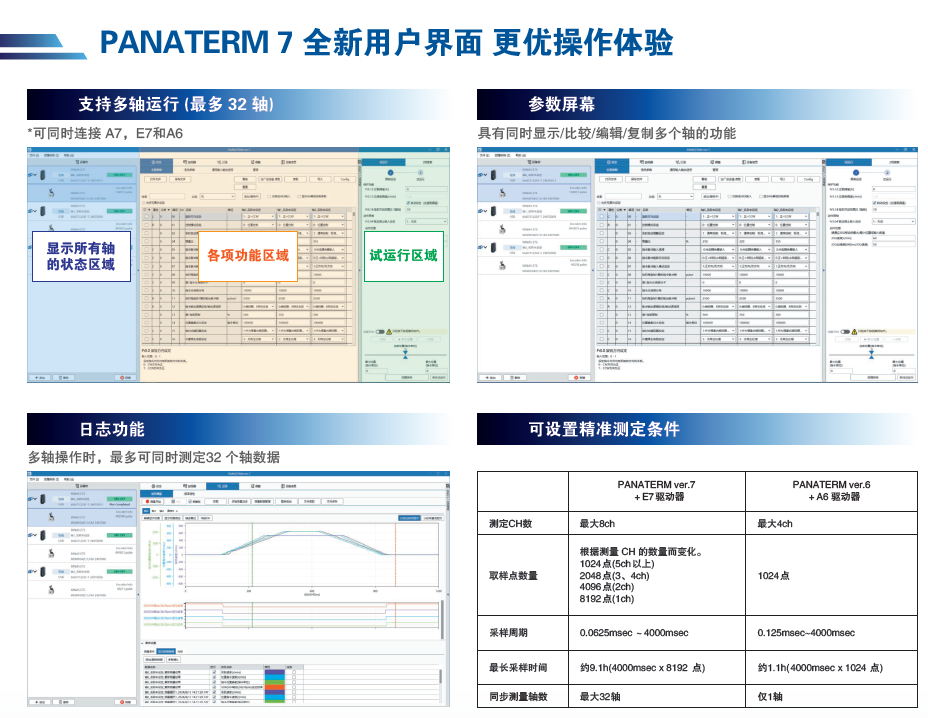Toggle the servo-on switch in parameter screen trial run panel
Image resolution: width=928 pixels, height=718 pixels.
847,330
